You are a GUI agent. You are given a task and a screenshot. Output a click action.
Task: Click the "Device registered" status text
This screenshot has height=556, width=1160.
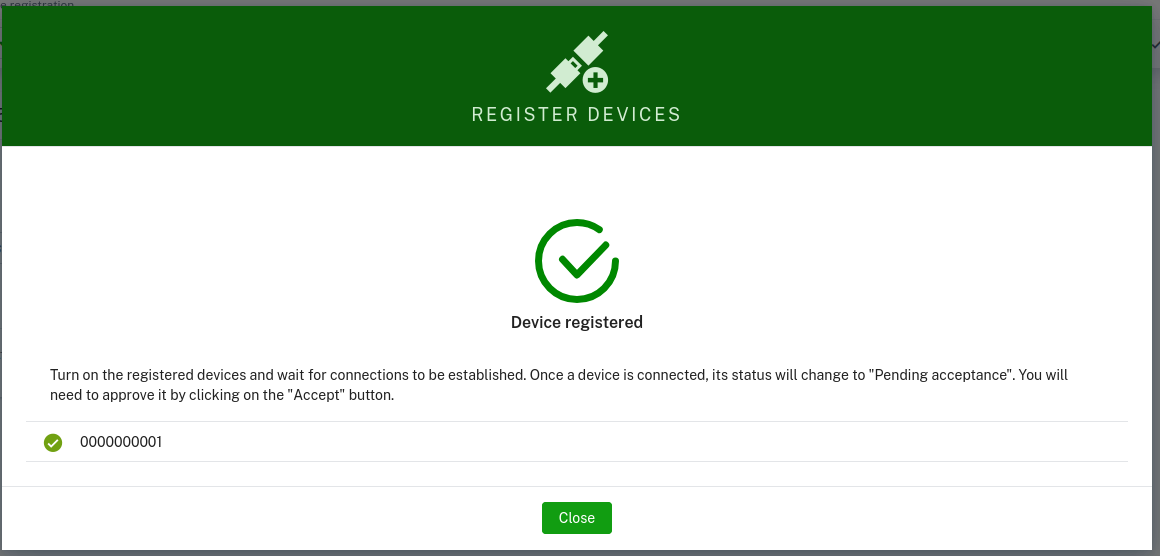coord(576,322)
